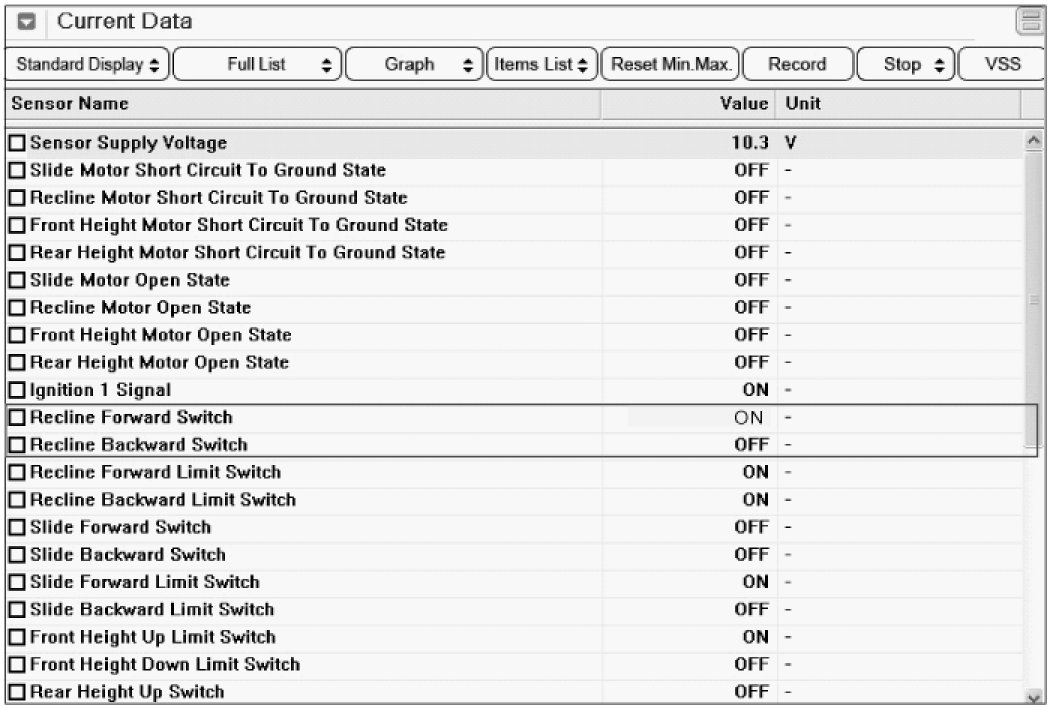Open the Stop dropdown
The height and width of the screenshot is (708, 1050).
click(903, 65)
